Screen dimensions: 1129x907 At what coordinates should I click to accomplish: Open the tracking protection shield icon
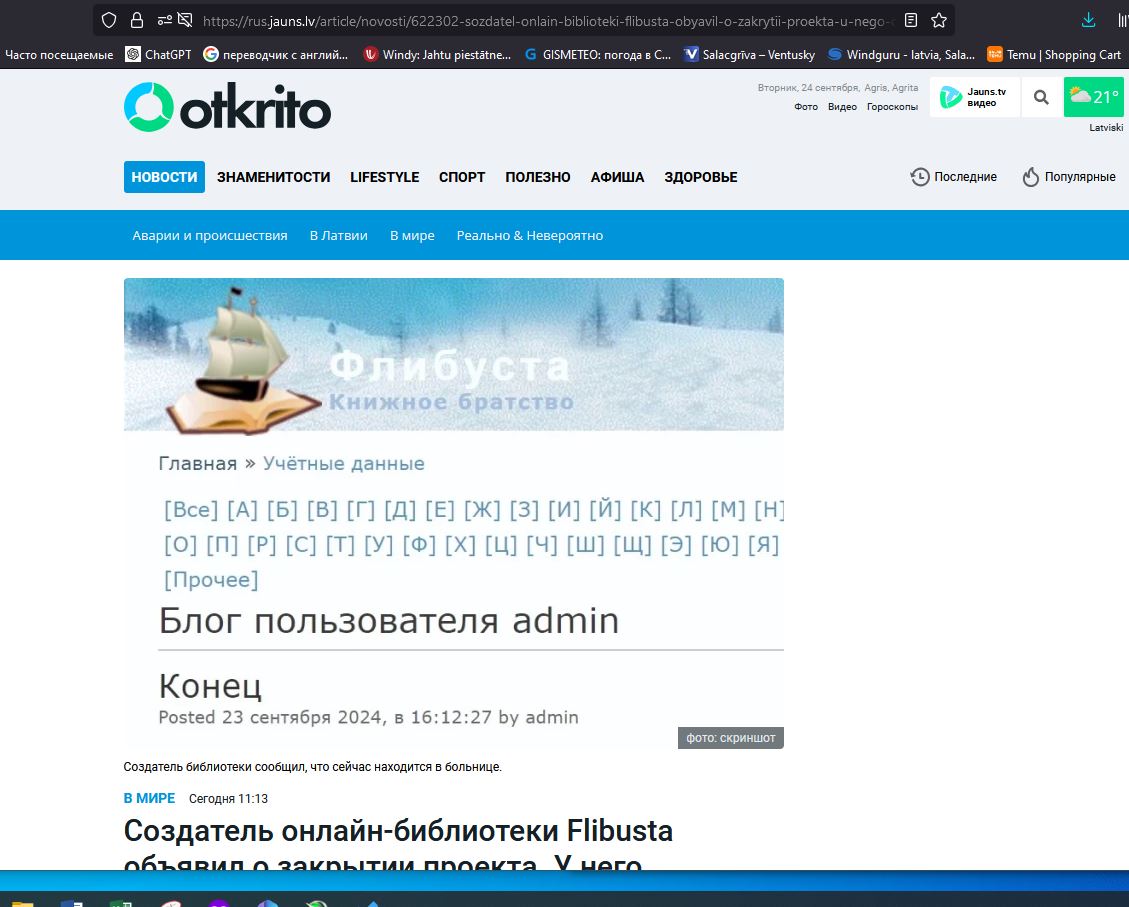(x=109, y=20)
